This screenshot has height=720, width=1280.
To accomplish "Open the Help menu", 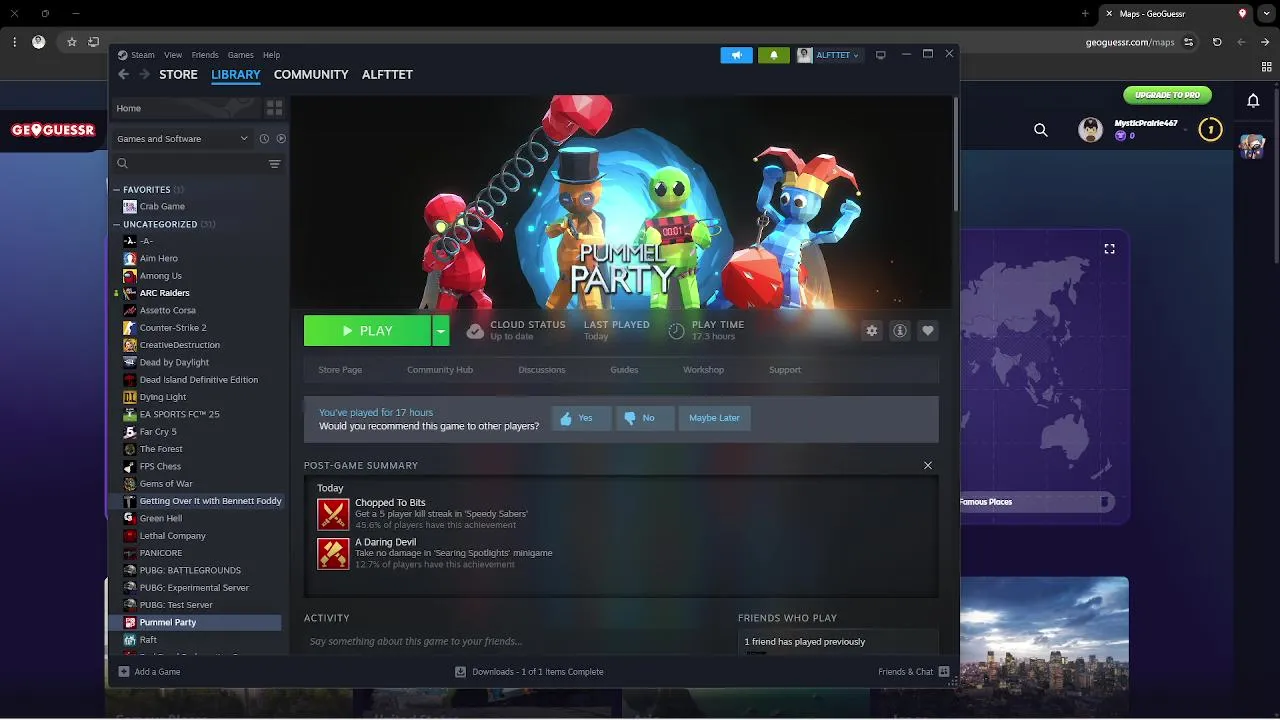I will 271,55.
